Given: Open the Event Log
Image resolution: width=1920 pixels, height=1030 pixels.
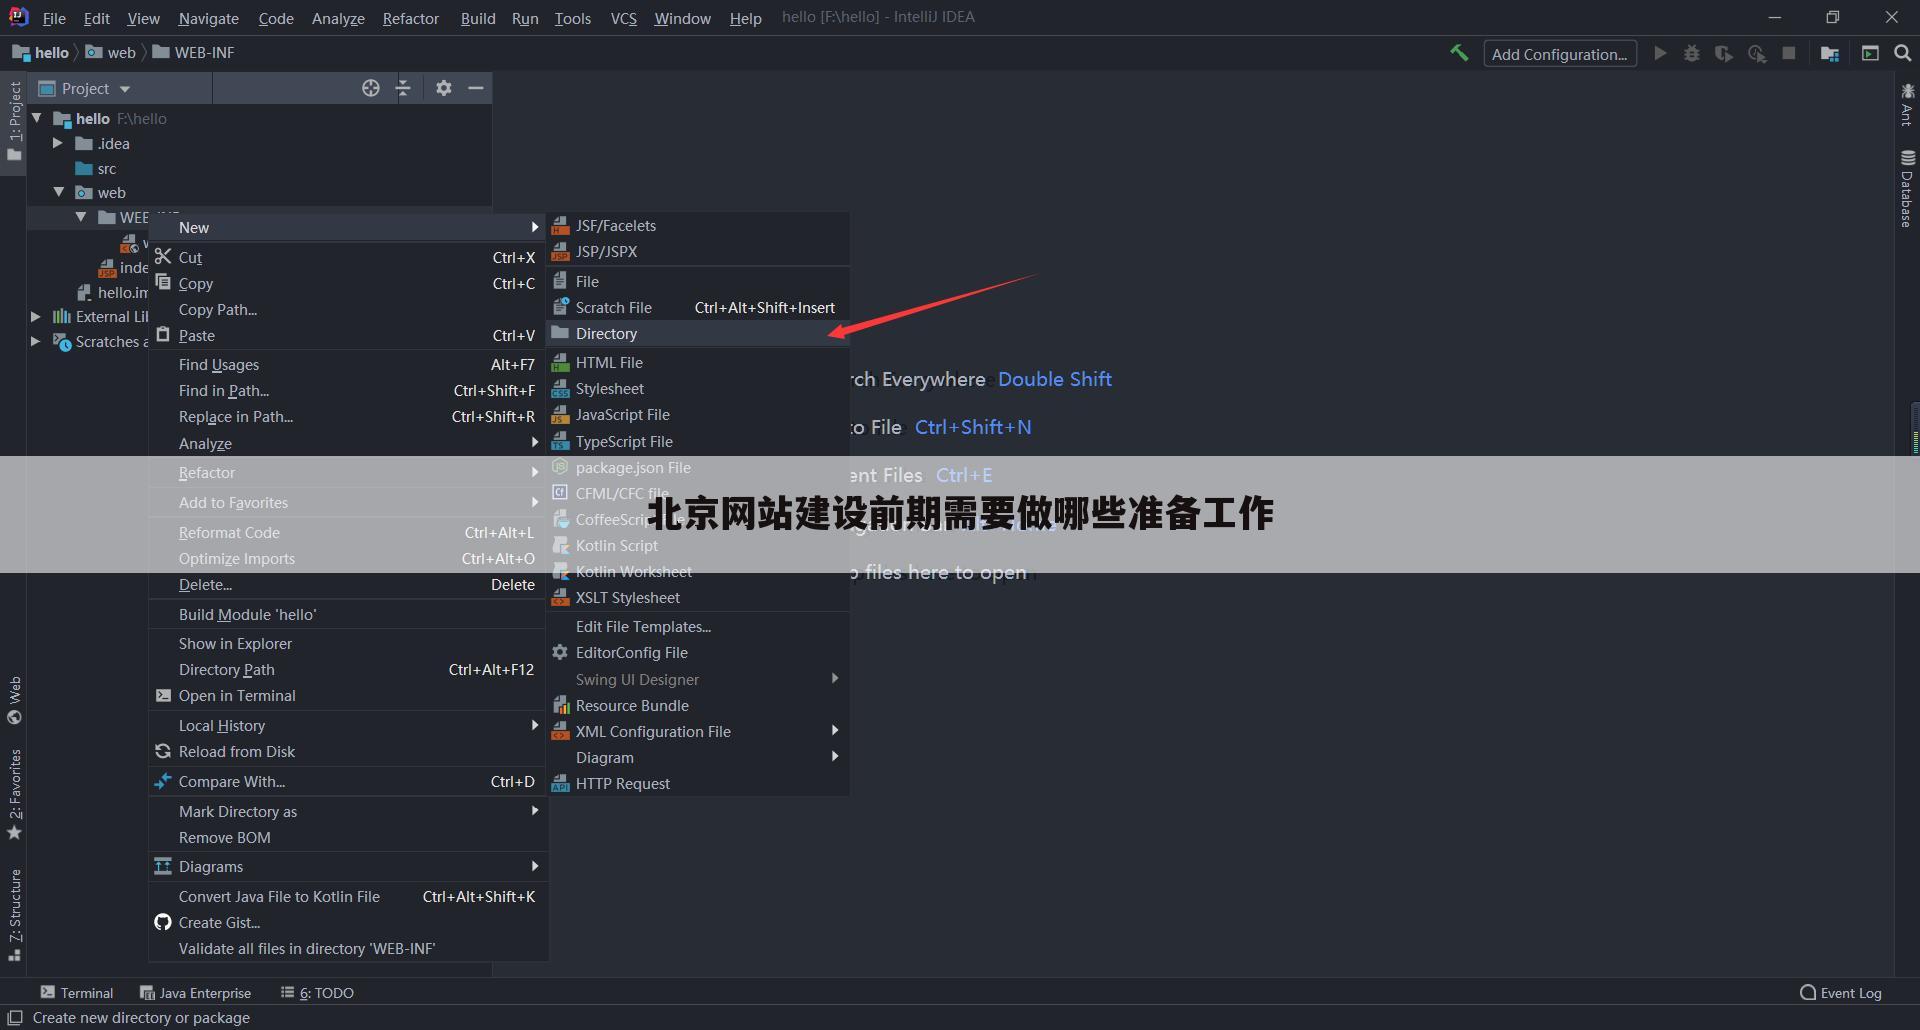Looking at the screenshot, I should [1841, 993].
